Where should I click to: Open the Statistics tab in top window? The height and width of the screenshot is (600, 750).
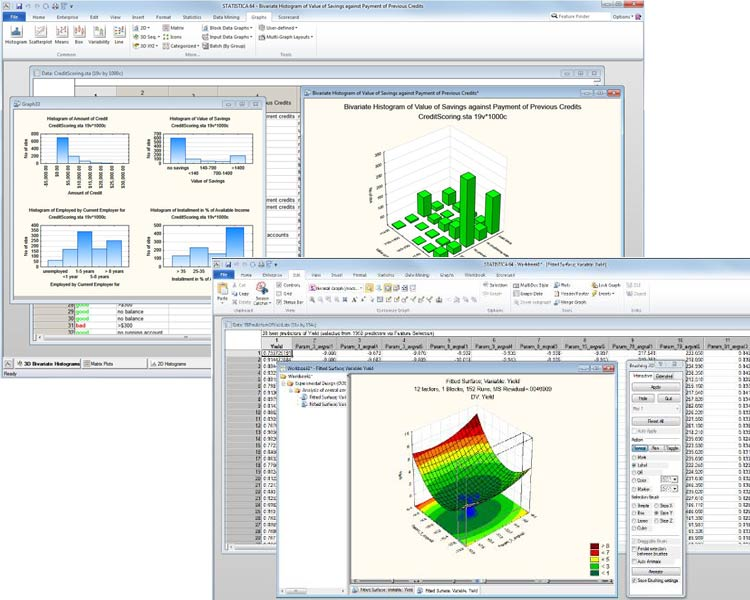coord(192,17)
